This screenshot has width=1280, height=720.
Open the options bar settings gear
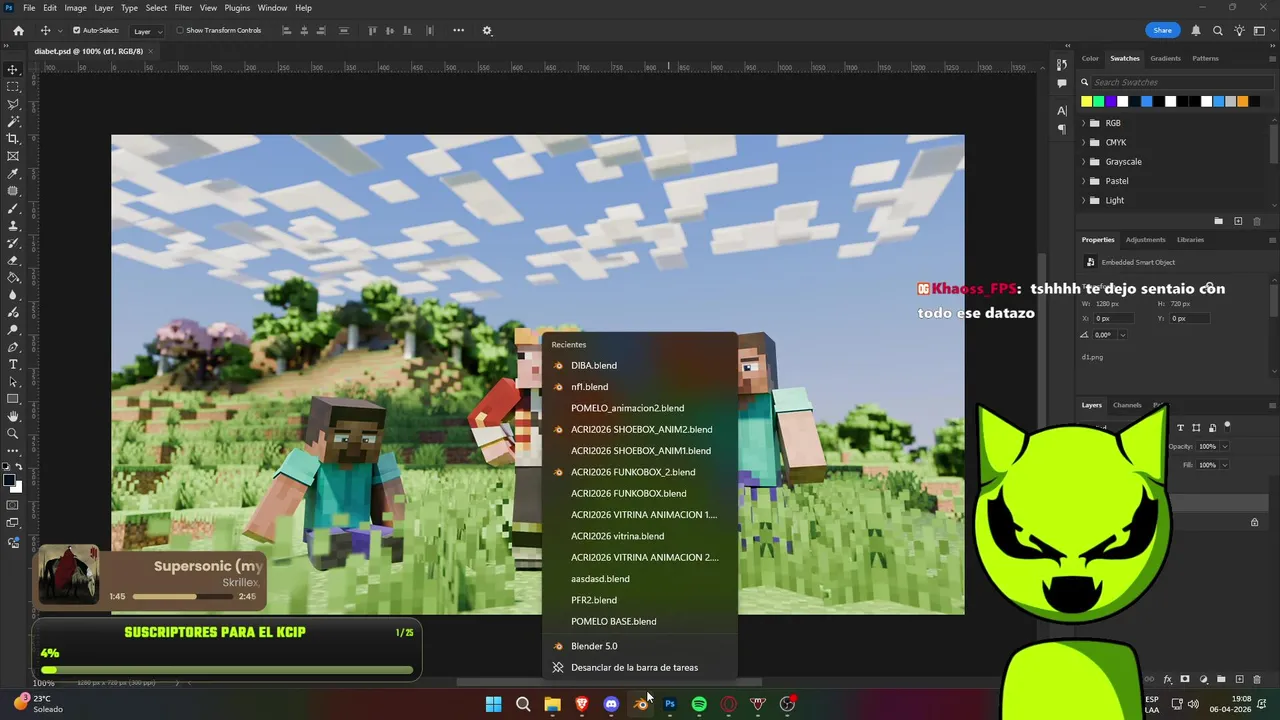487,31
